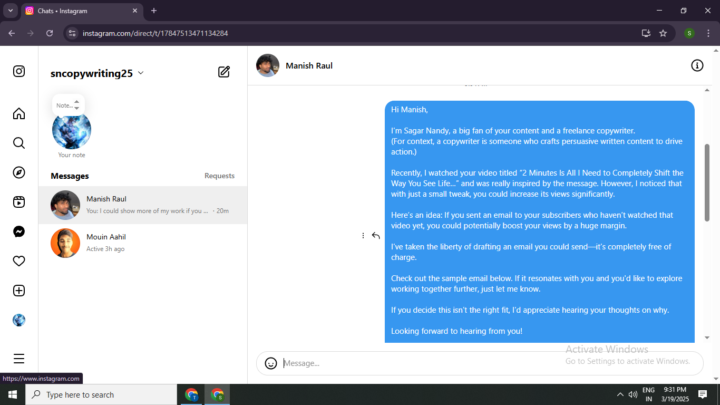720x405 pixels.
Task: Click the chat scroll-down arrow
Action: tap(707, 338)
